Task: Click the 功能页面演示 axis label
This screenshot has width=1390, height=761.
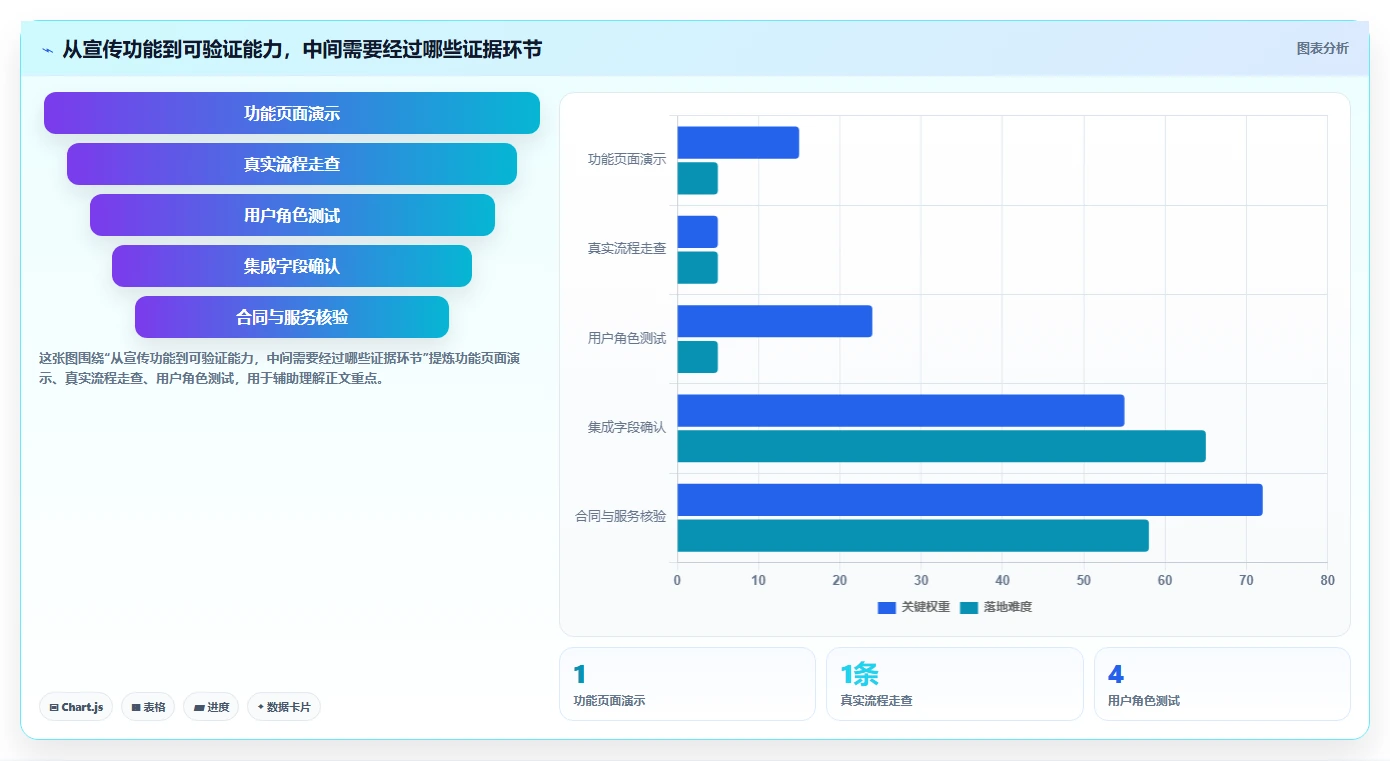Action: (x=627, y=160)
